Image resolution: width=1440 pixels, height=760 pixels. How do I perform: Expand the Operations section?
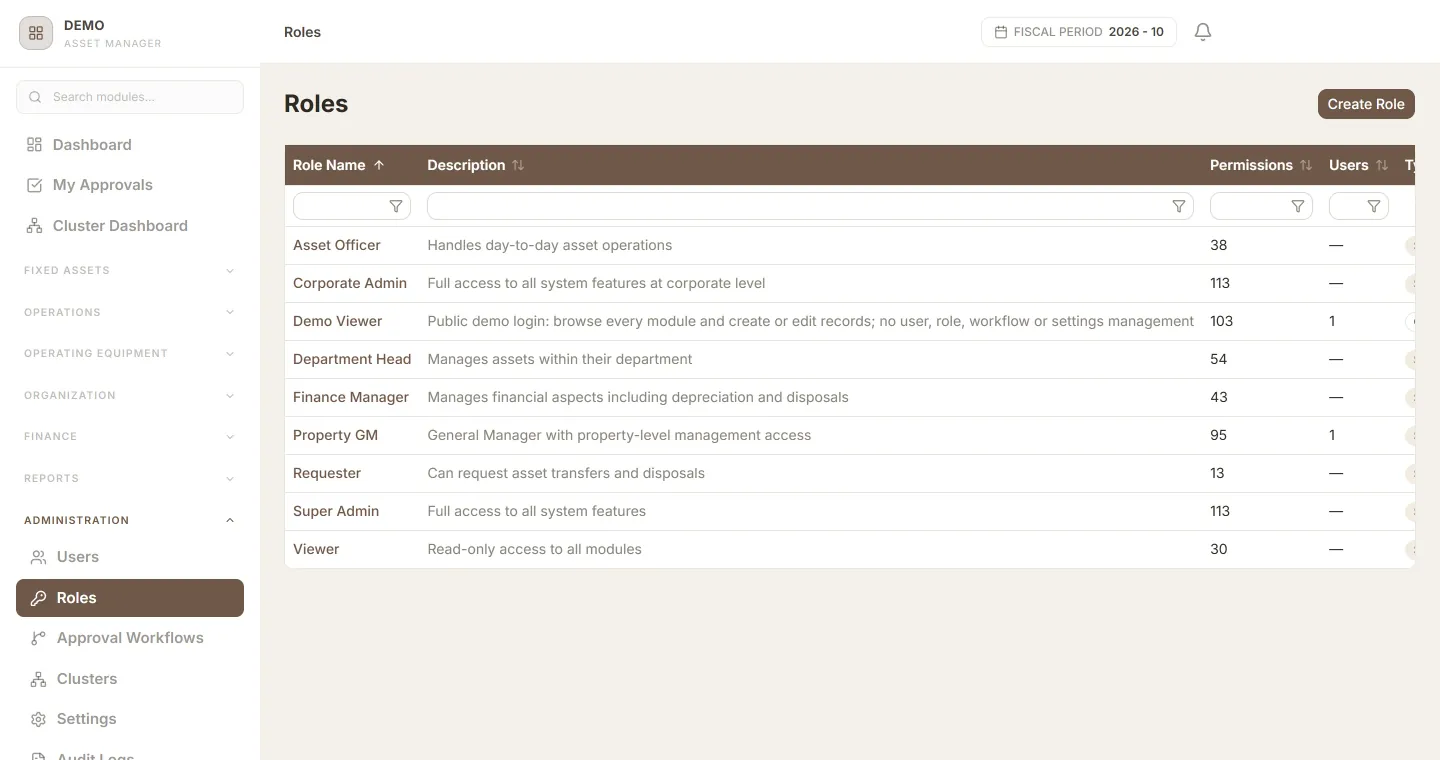point(130,312)
